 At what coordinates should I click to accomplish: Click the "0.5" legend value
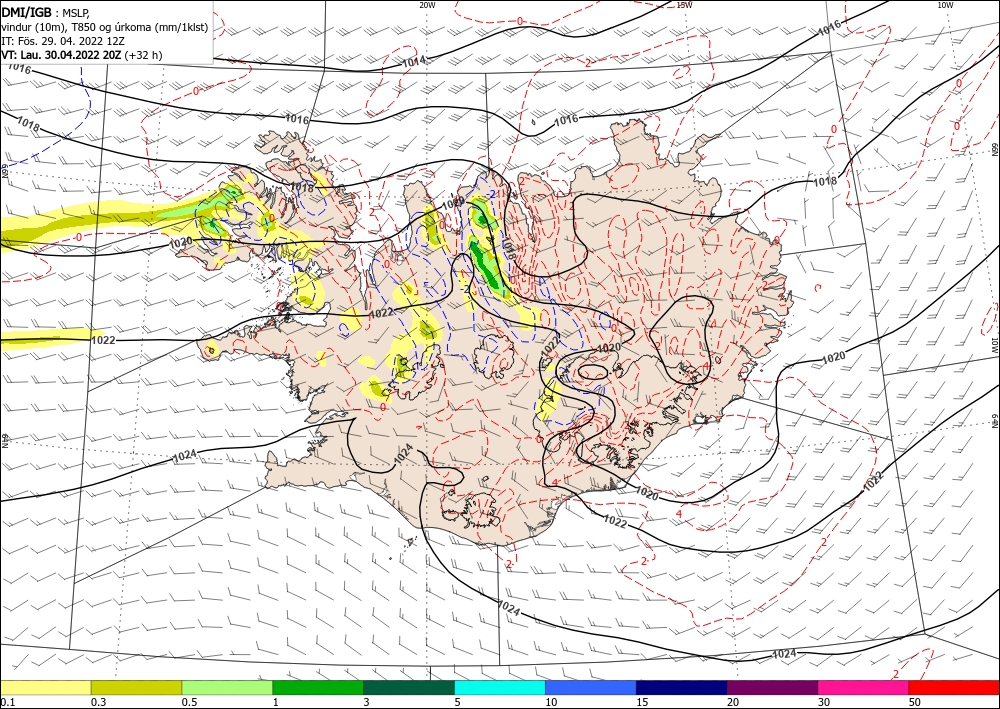coord(188,702)
